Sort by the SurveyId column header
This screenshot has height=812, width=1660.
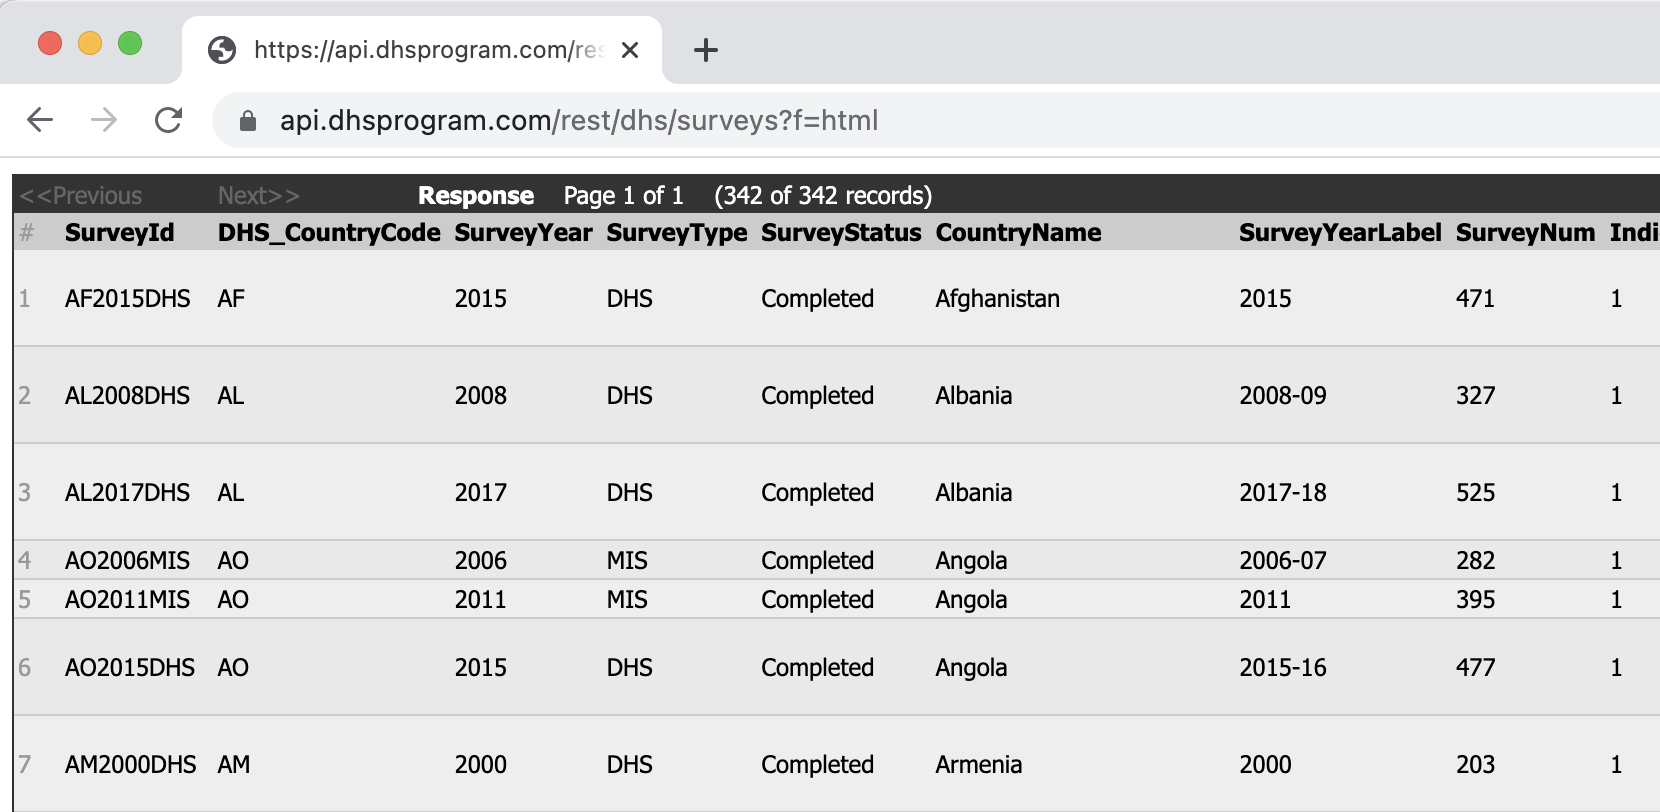(x=119, y=233)
